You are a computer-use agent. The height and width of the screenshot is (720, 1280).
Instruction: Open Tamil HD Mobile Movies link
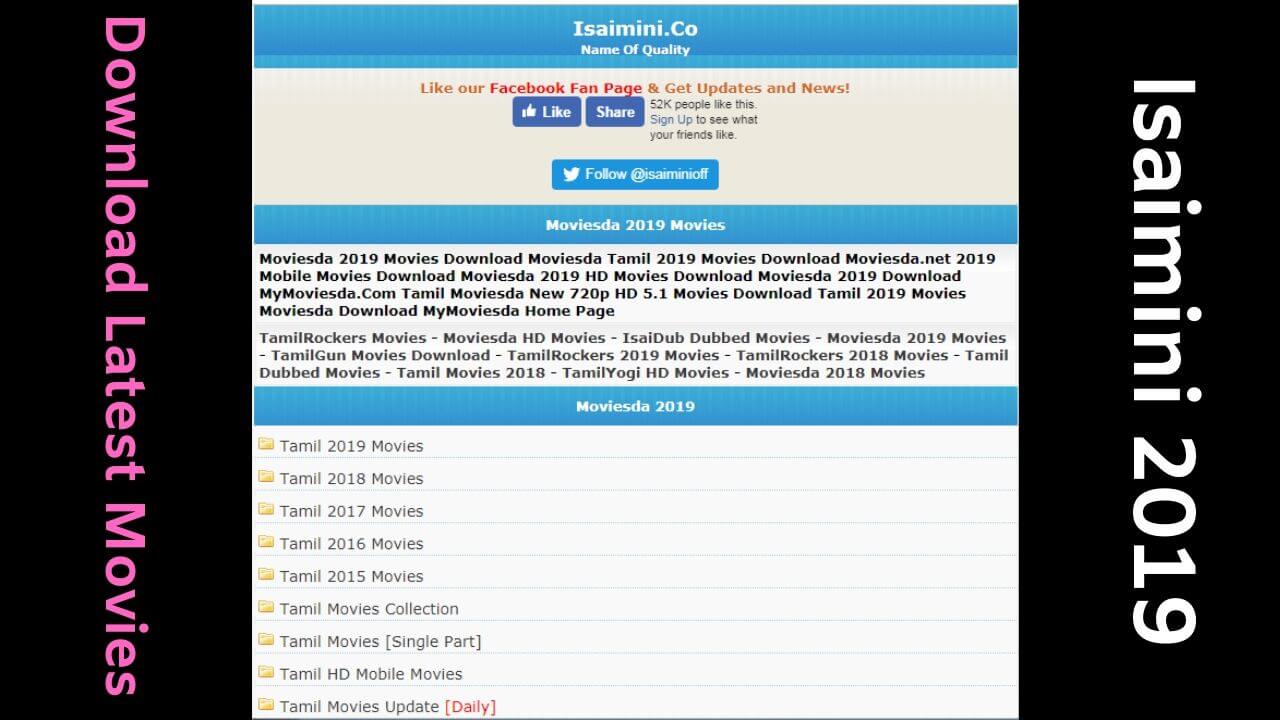click(x=371, y=674)
